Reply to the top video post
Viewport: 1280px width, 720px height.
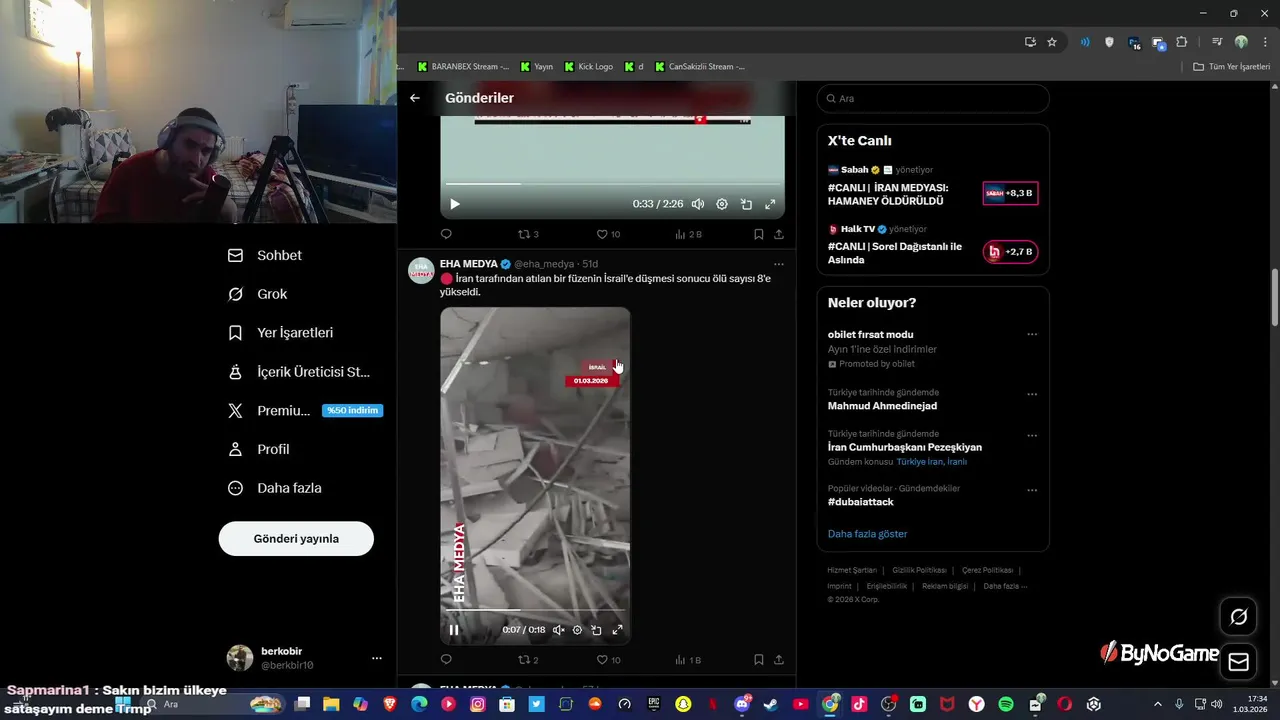(446, 234)
